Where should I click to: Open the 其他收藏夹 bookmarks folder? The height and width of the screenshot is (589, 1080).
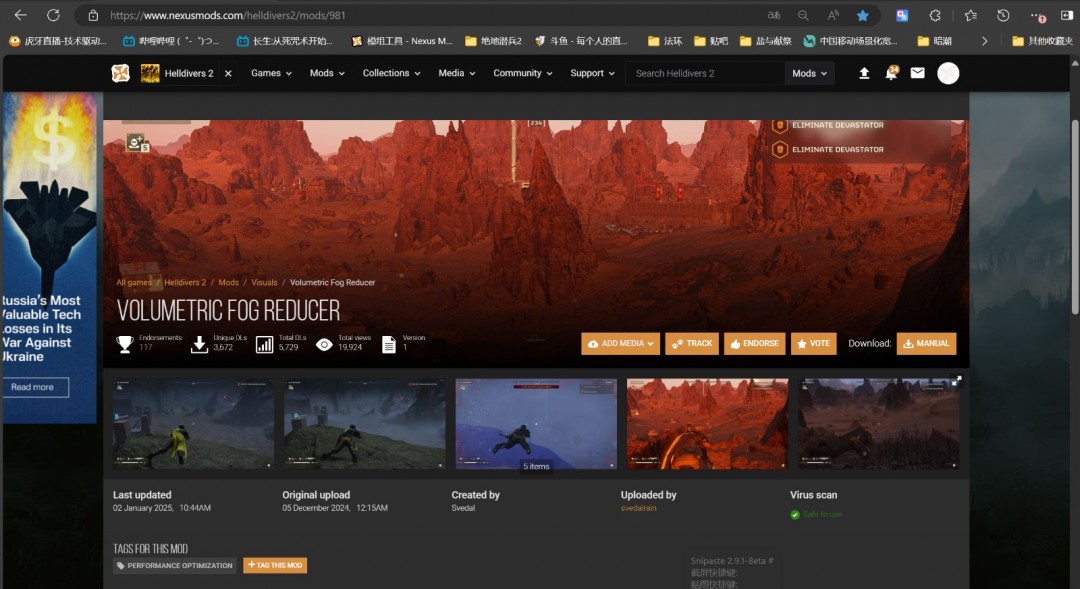pyautogui.click(x=1043, y=41)
